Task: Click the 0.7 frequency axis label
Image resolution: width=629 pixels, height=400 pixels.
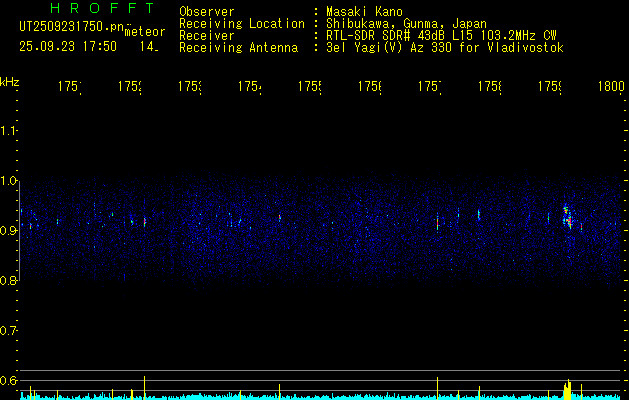Action: [x=8, y=331]
